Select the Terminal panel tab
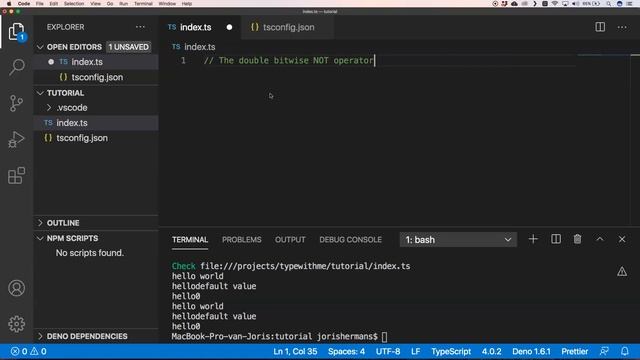This screenshot has width=640, height=360. pos(190,240)
